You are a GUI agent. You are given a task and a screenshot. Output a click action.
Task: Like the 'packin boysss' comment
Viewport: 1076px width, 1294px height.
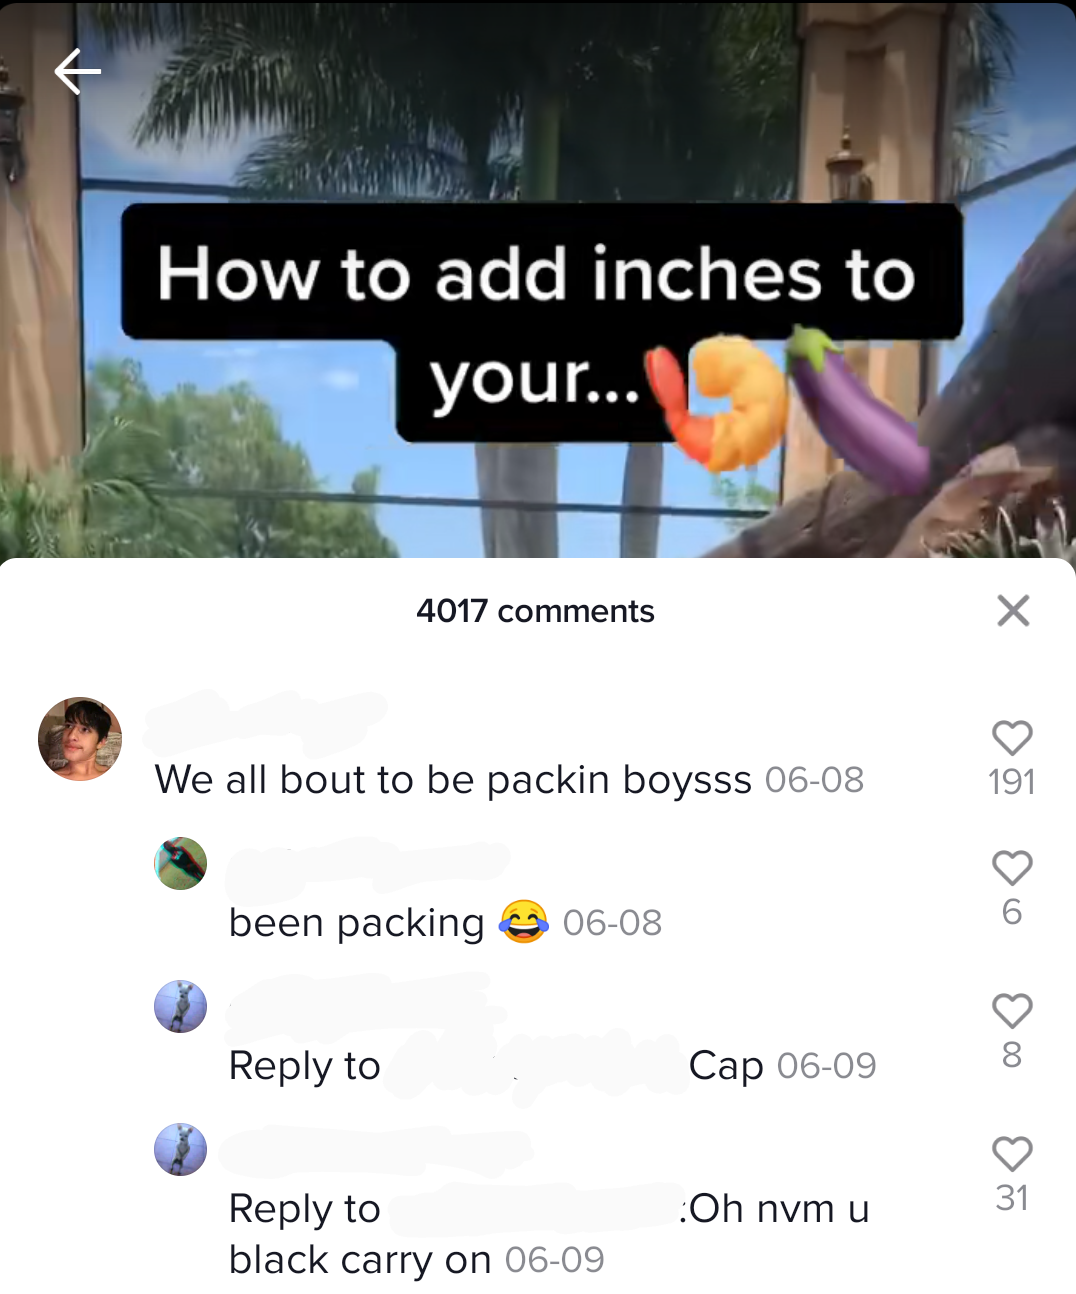1012,738
